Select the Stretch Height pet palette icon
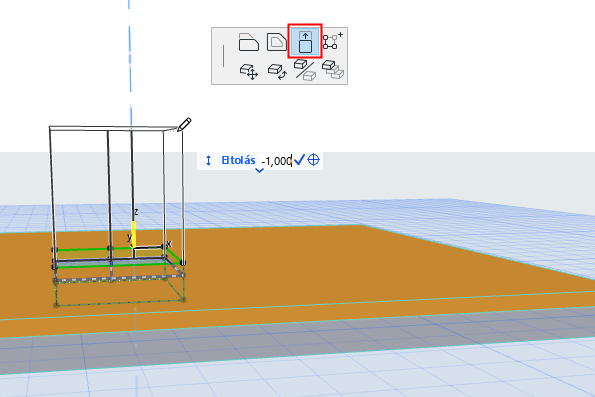Viewport: 595px width, 397px height. pyautogui.click(x=305, y=41)
